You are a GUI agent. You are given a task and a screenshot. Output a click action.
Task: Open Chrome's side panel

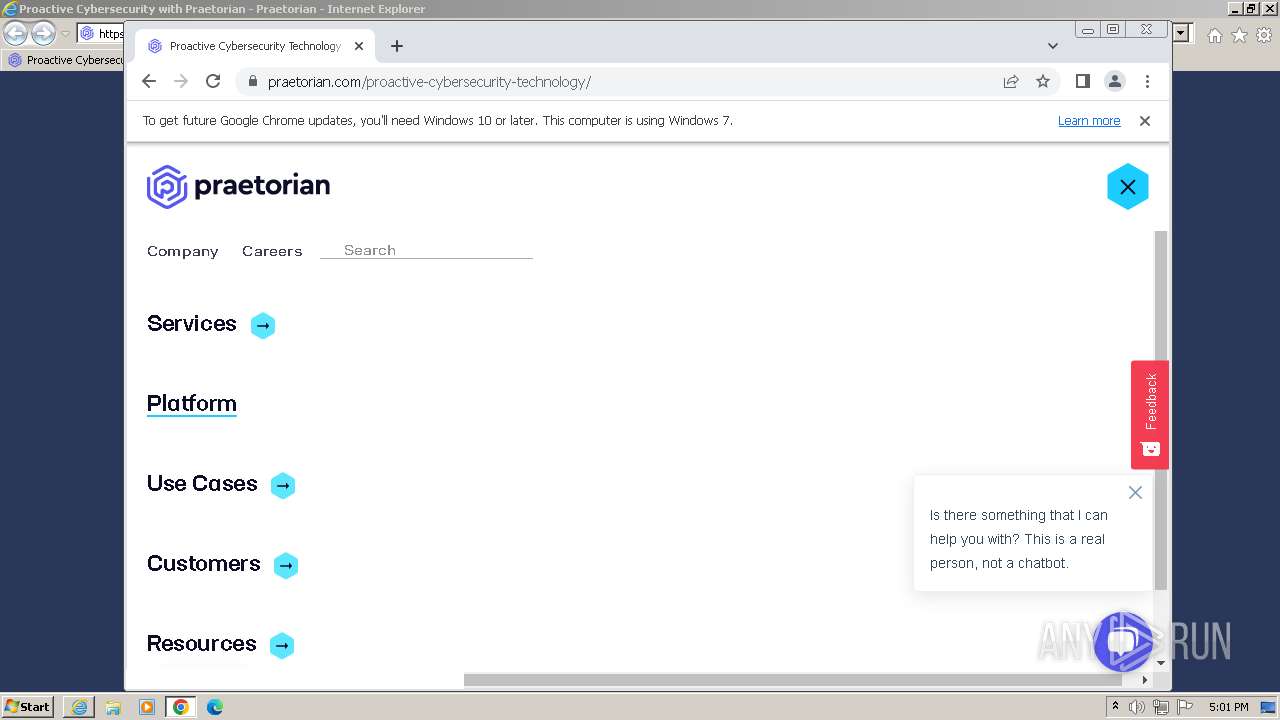tap(1082, 81)
